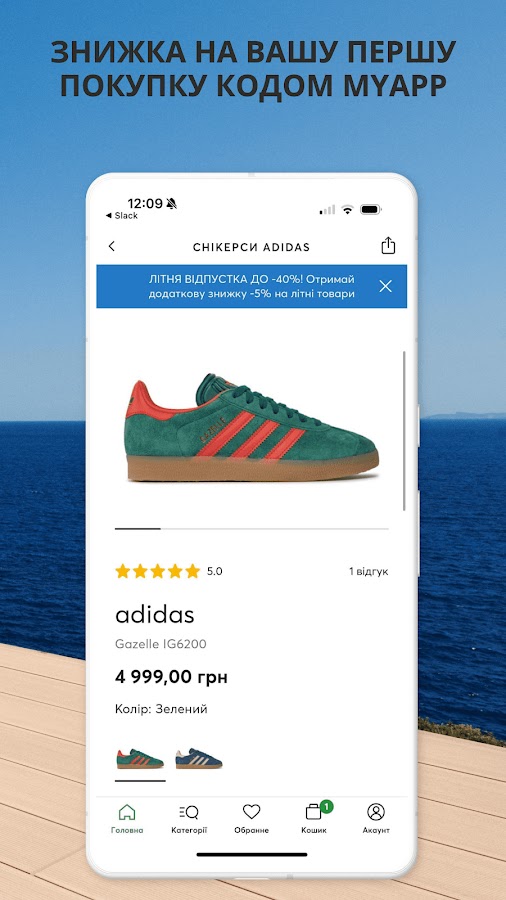Tap the back arrow icon
This screenshot has width=506, height=900.
[112, 246]
